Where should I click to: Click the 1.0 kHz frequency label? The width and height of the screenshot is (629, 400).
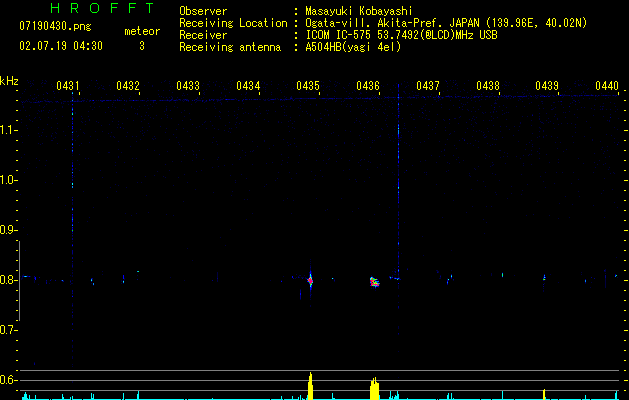pos(7,180)
